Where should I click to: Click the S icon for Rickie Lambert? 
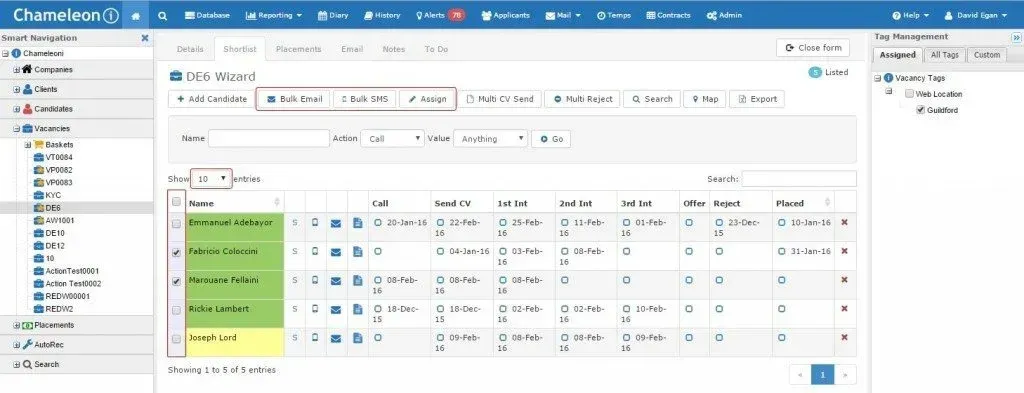(295, 309)
